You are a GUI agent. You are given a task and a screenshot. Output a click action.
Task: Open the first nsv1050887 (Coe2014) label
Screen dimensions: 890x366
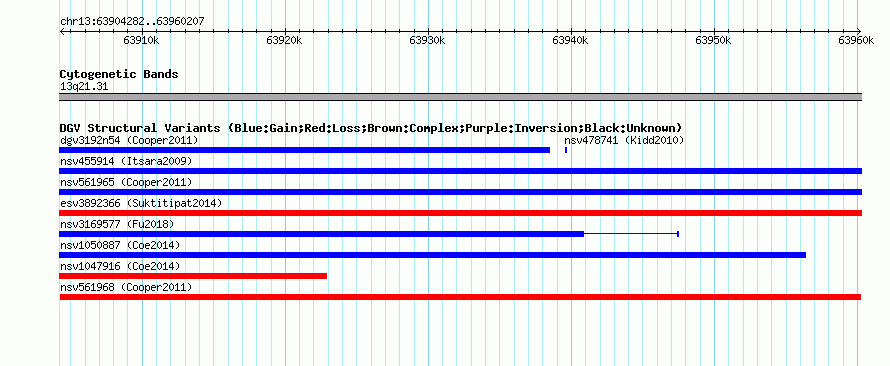tap(120, 245)
